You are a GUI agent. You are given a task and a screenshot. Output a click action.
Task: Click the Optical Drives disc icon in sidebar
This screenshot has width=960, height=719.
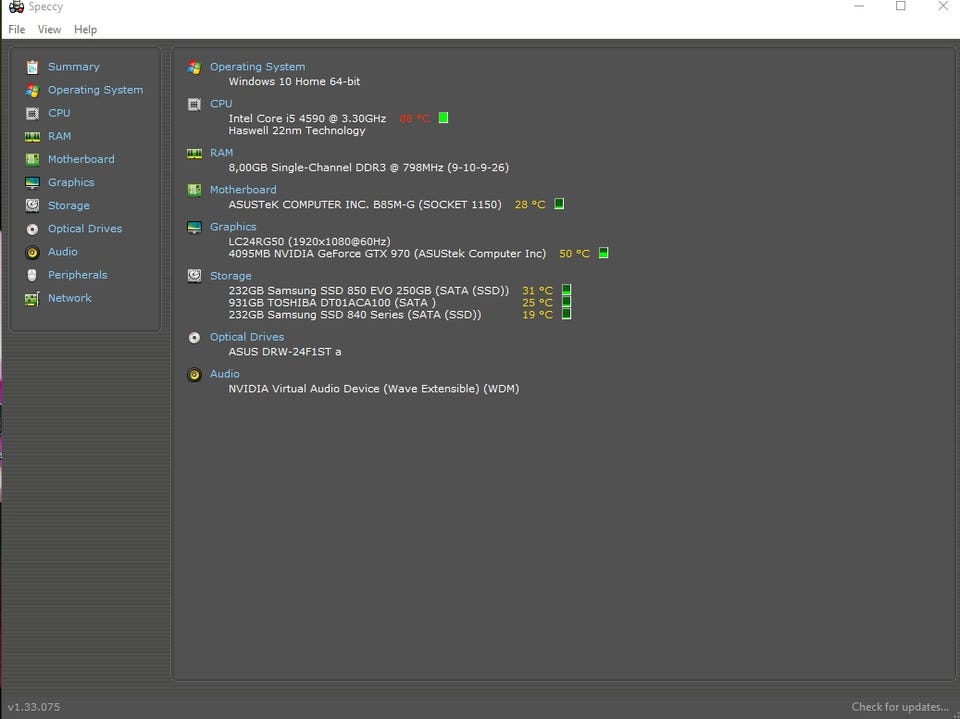tap(32, 229)
